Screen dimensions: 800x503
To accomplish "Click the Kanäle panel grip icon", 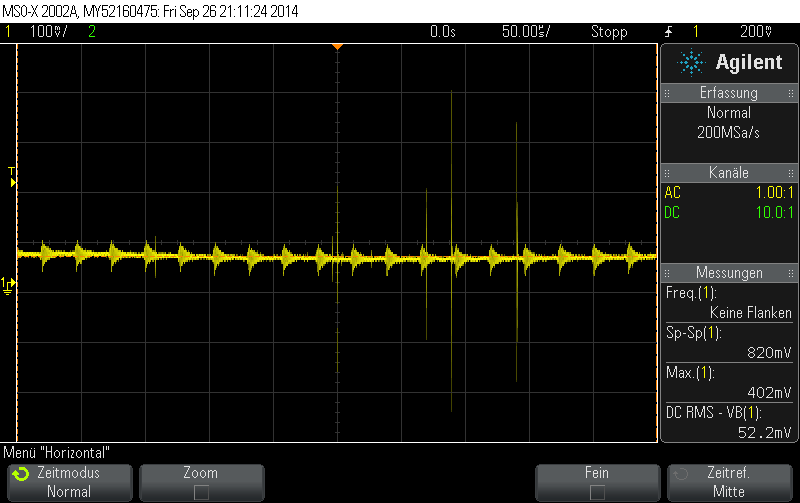I will point(667,173).
